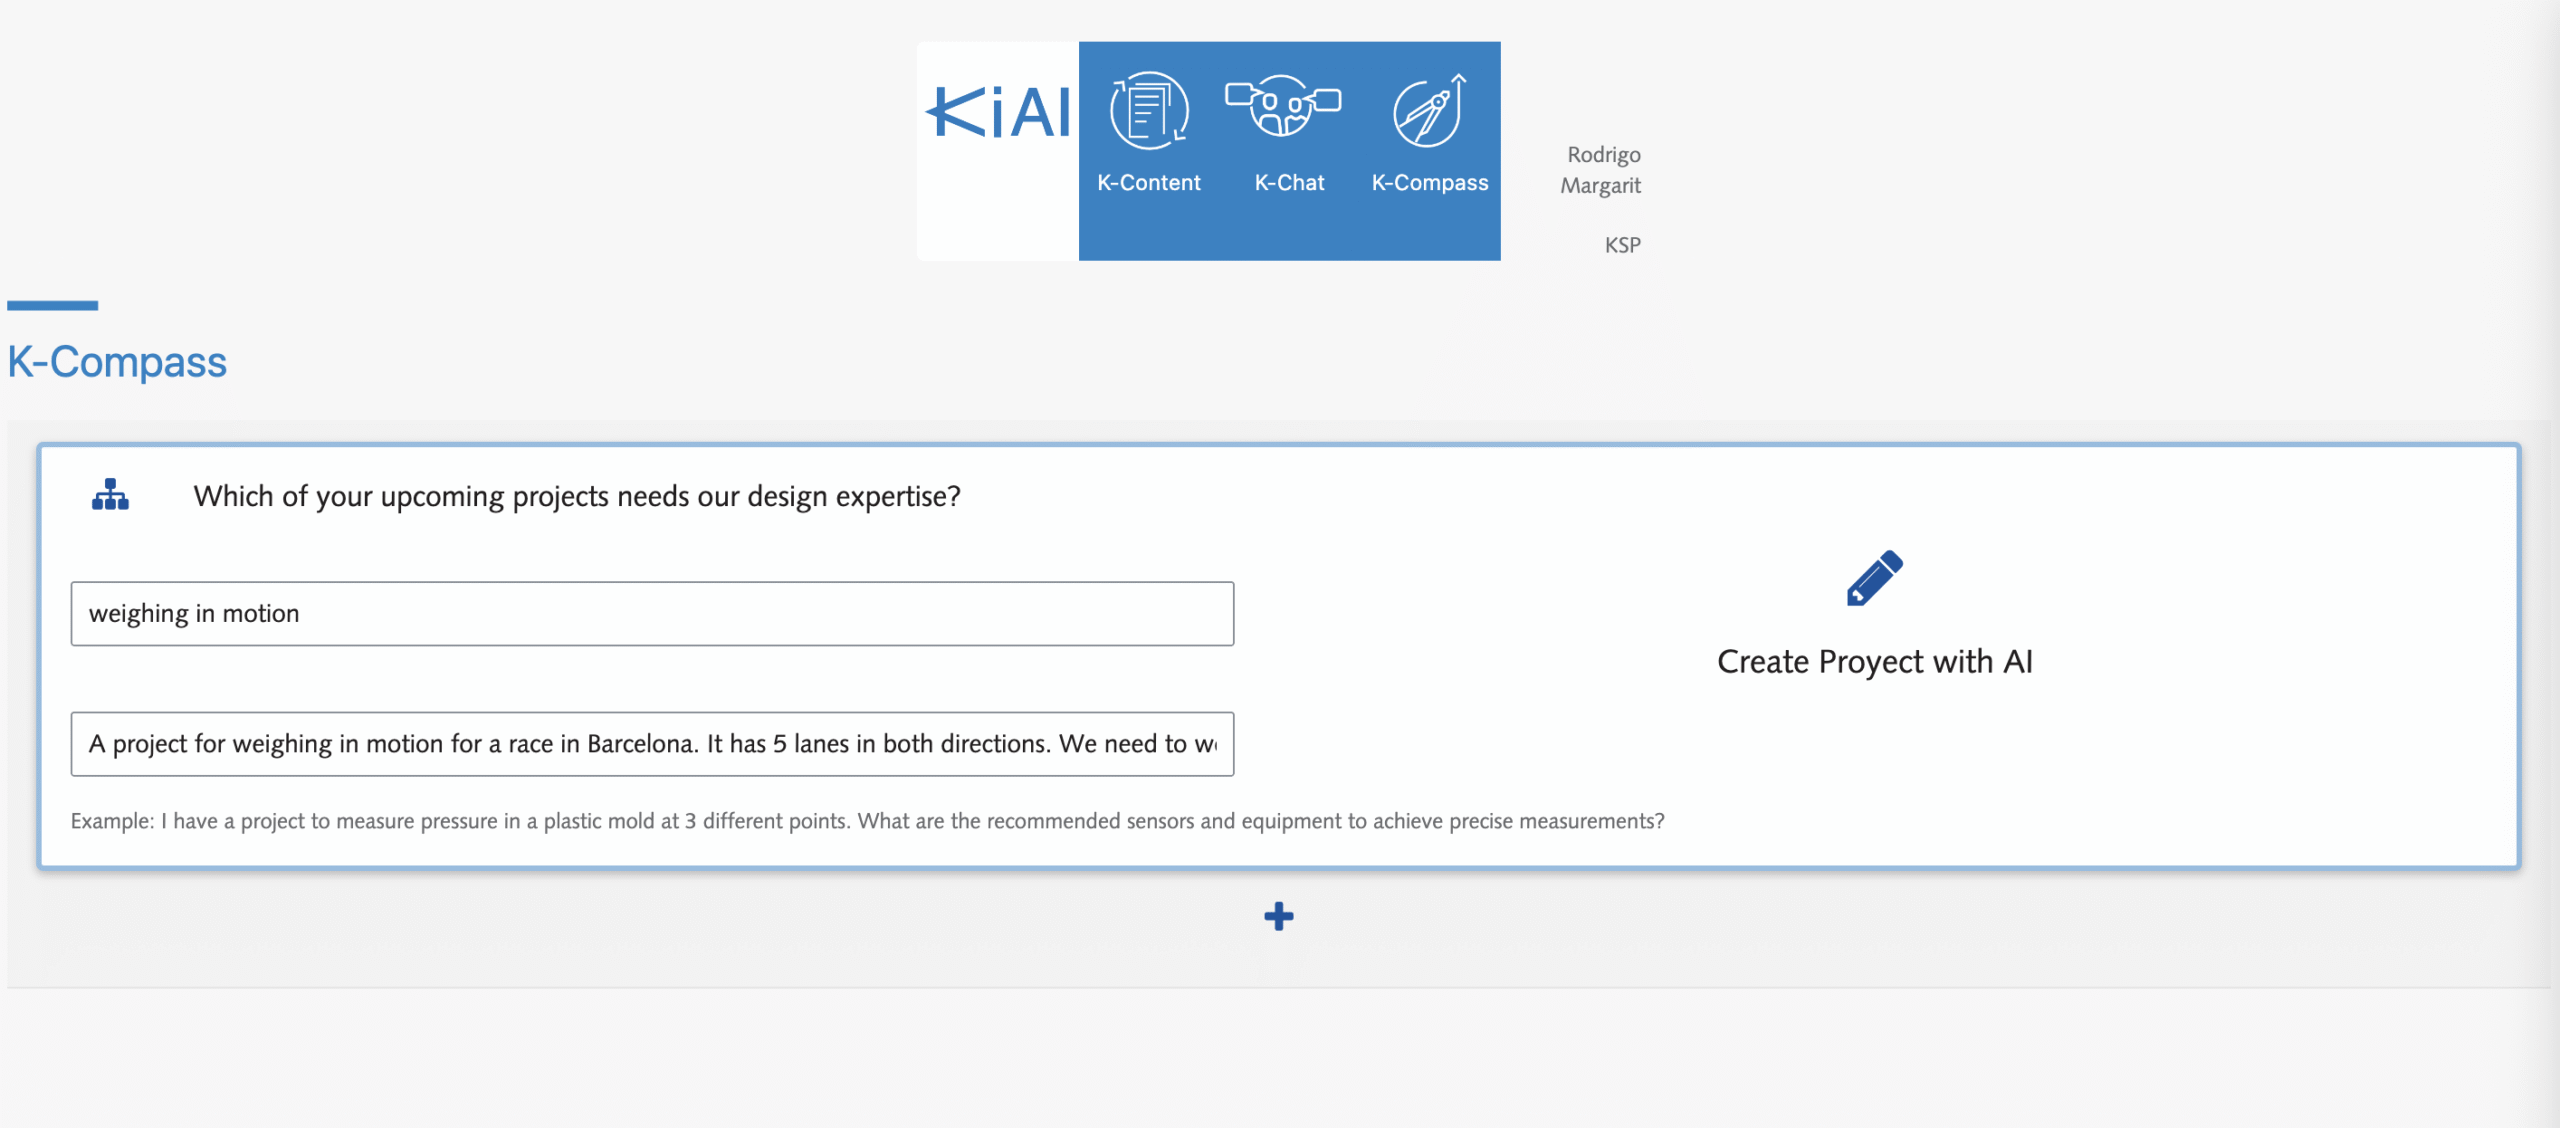Focus the project description text field
The height and width of the screenshot is (1128, 2560).
(652, 743)
